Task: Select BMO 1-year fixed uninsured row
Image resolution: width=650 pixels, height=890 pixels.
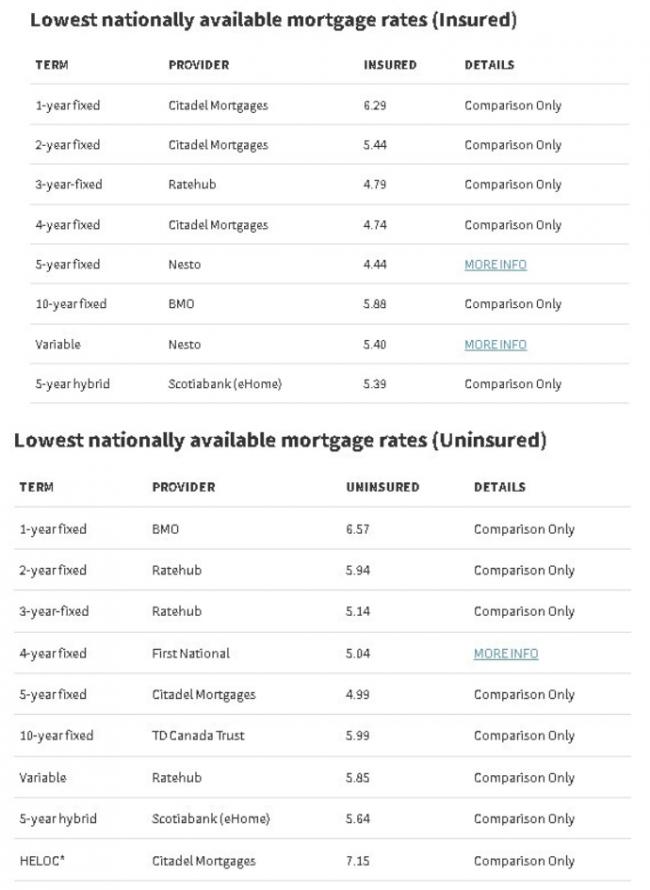Action: click(322, 529)
